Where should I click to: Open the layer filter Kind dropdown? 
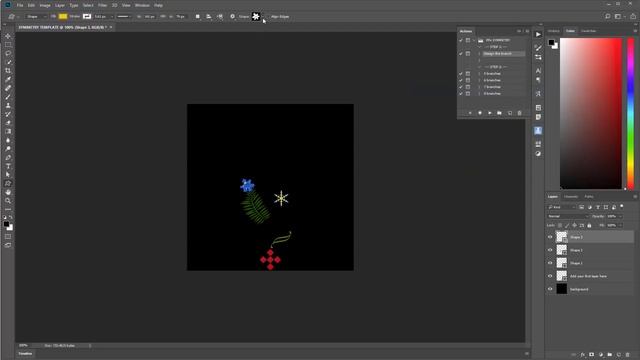[x=562, y=207]
